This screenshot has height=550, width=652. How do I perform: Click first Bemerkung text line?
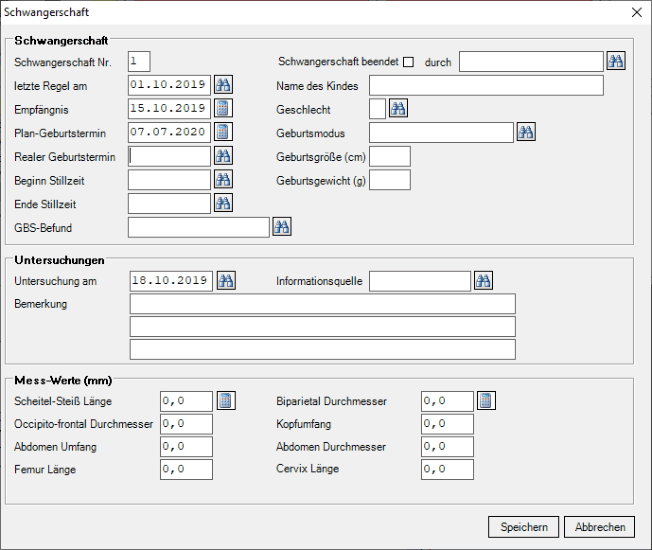(323, 304)
